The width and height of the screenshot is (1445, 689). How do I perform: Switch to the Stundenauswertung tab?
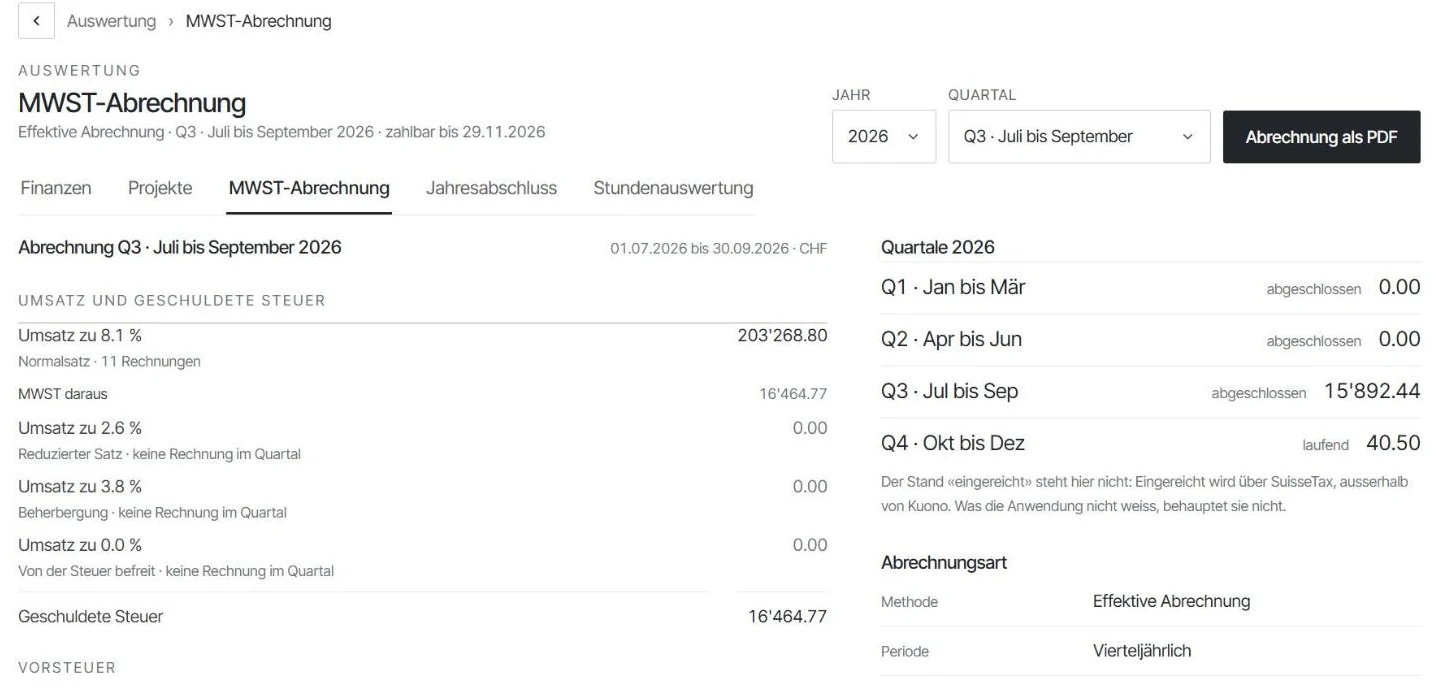click(673, 188)
